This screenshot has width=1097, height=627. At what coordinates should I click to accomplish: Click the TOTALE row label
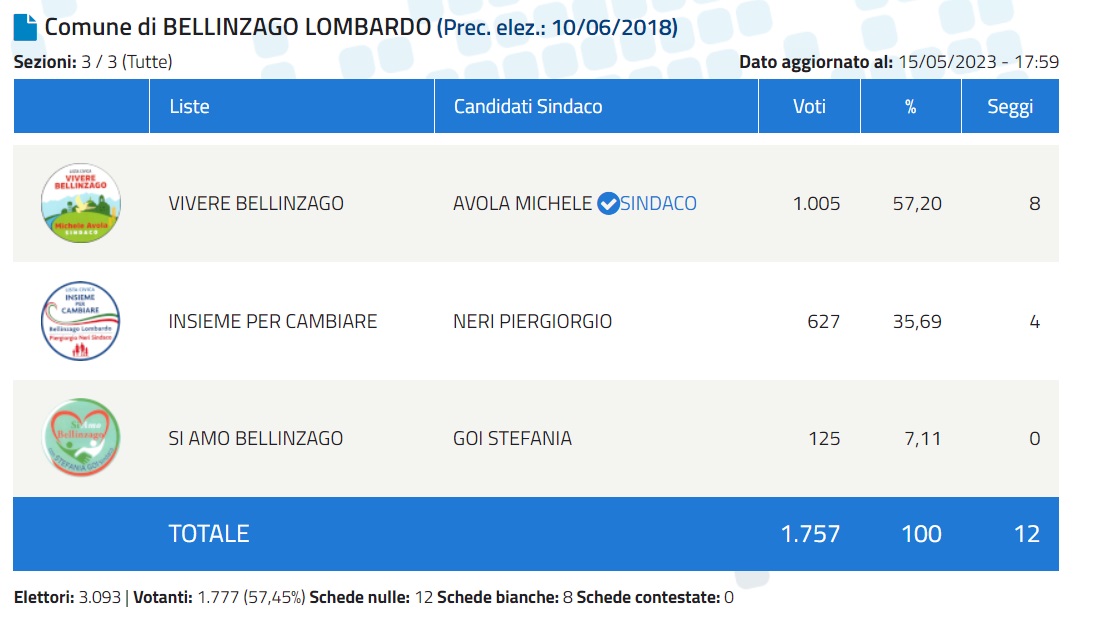point(208,534)
